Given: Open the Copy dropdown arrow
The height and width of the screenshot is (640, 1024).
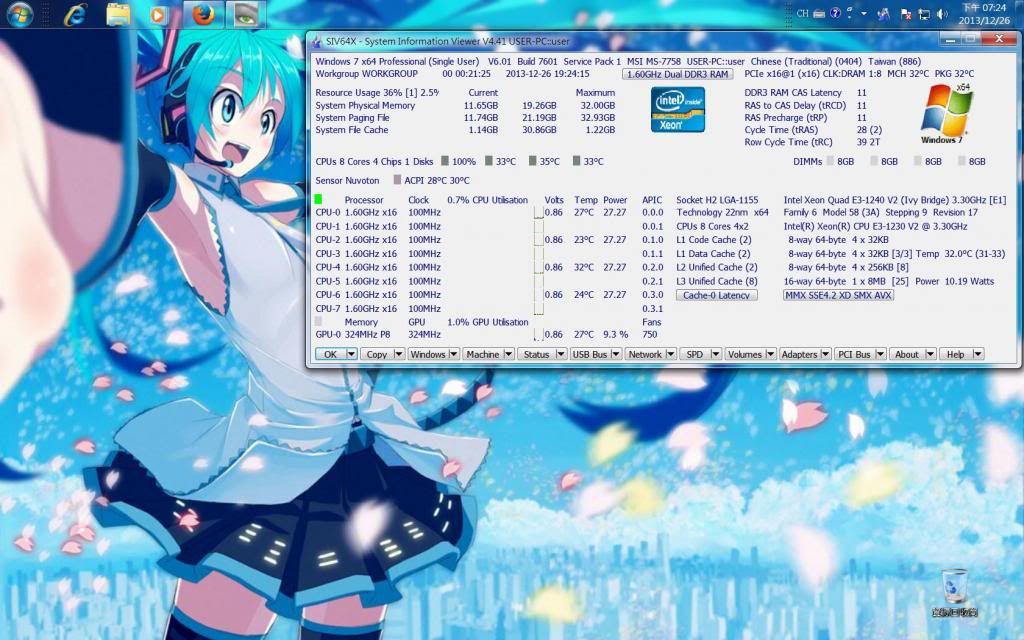Looking at the screenshot, I should 399,354.
